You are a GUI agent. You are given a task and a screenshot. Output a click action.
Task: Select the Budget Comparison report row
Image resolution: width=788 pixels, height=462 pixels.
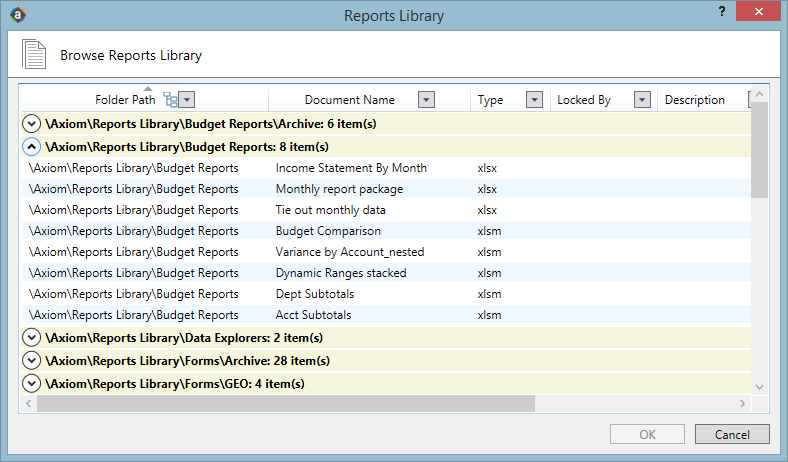386,231
